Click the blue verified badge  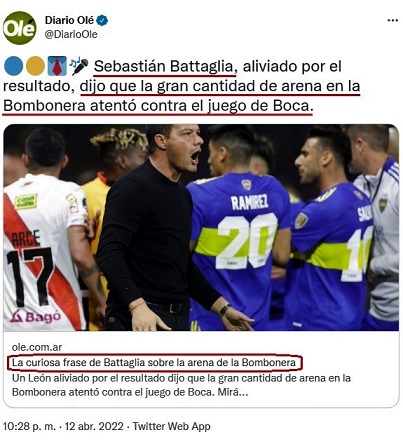pos(102,21)
